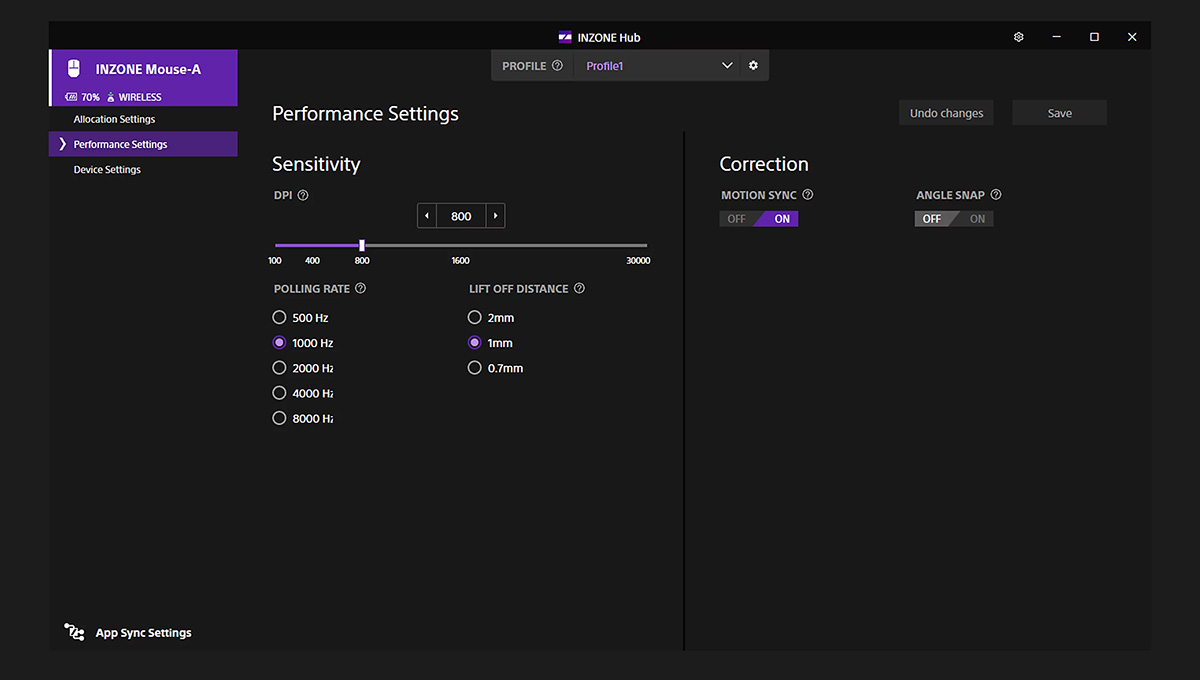Select 500 Hz polling rate

click(x=279, y=318)
